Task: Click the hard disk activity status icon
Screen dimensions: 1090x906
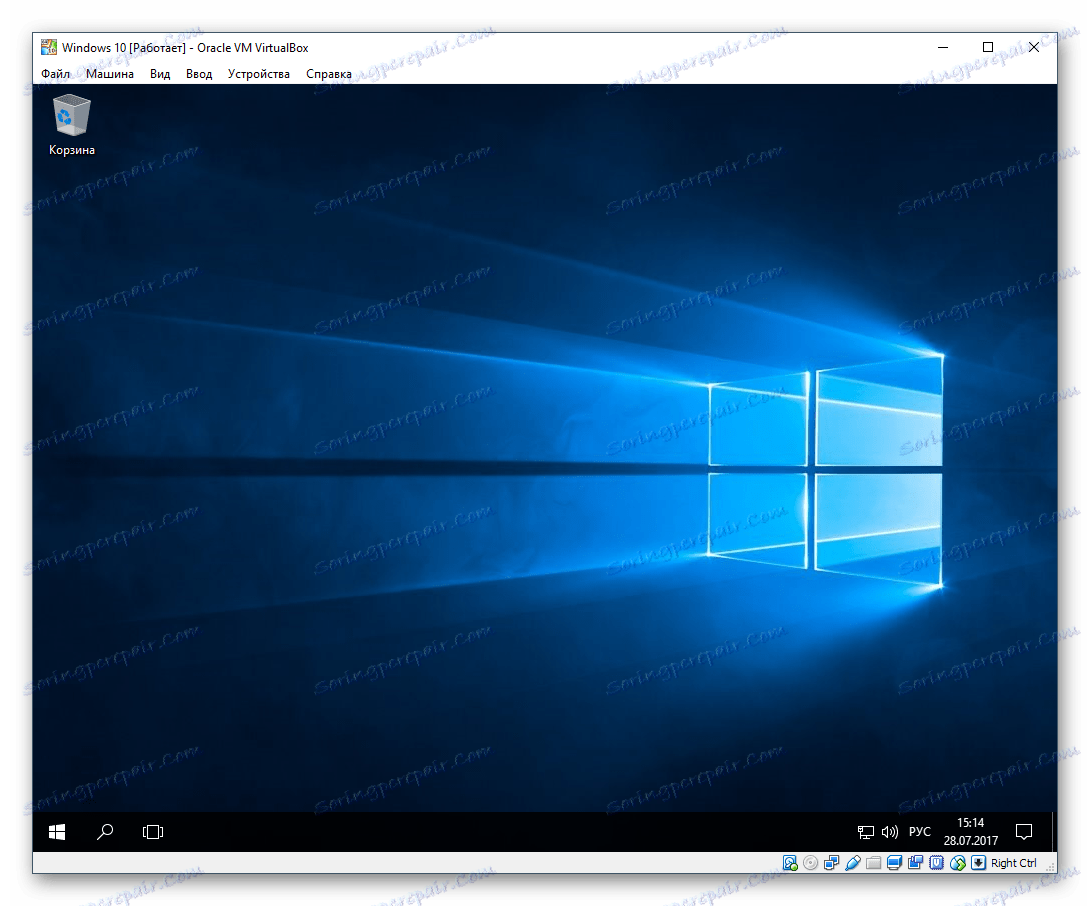Action: [790, 863]
